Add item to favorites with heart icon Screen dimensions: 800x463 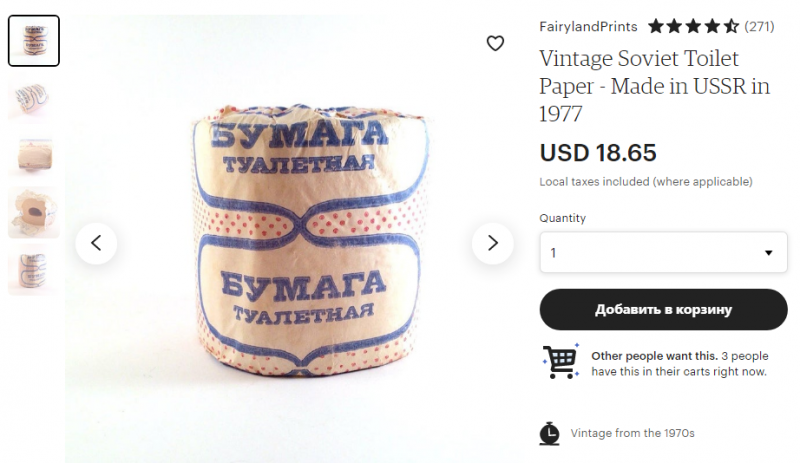(495, 43)
